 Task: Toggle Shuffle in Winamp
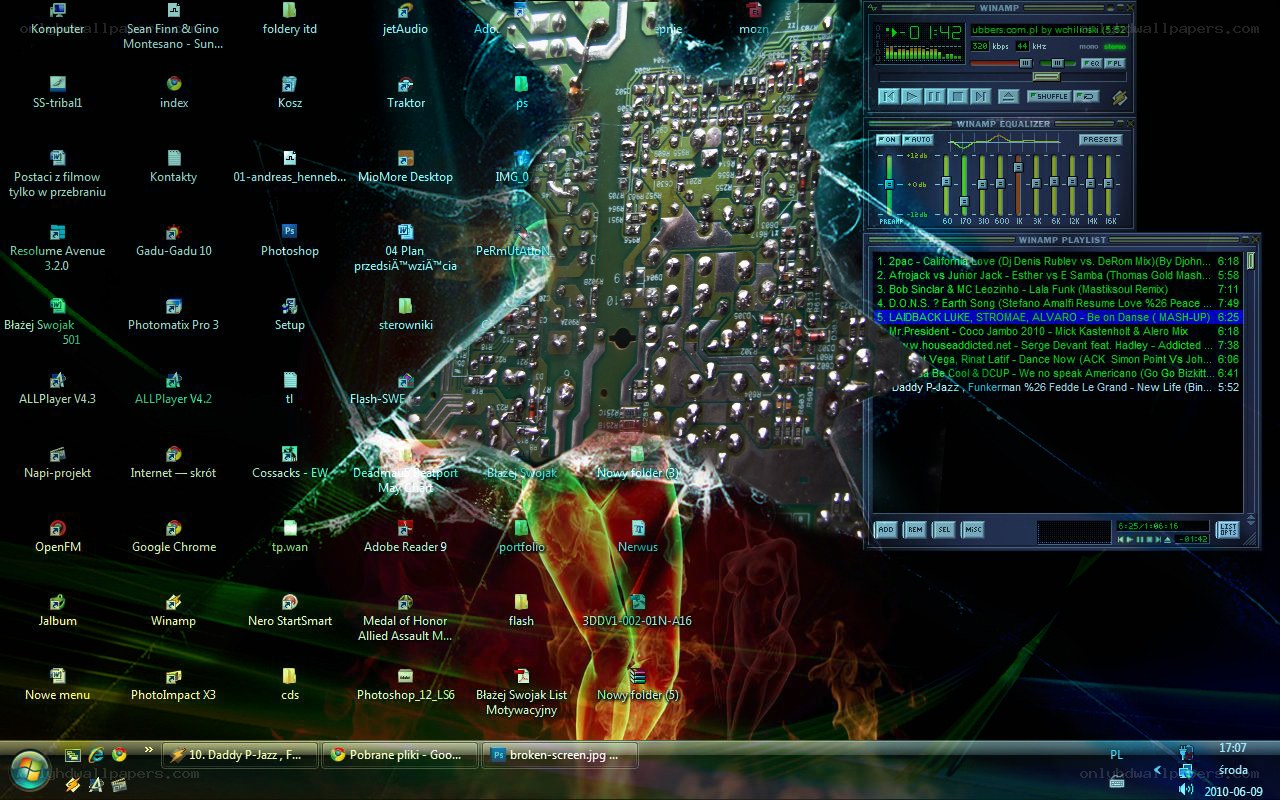tap(1048, 97)
